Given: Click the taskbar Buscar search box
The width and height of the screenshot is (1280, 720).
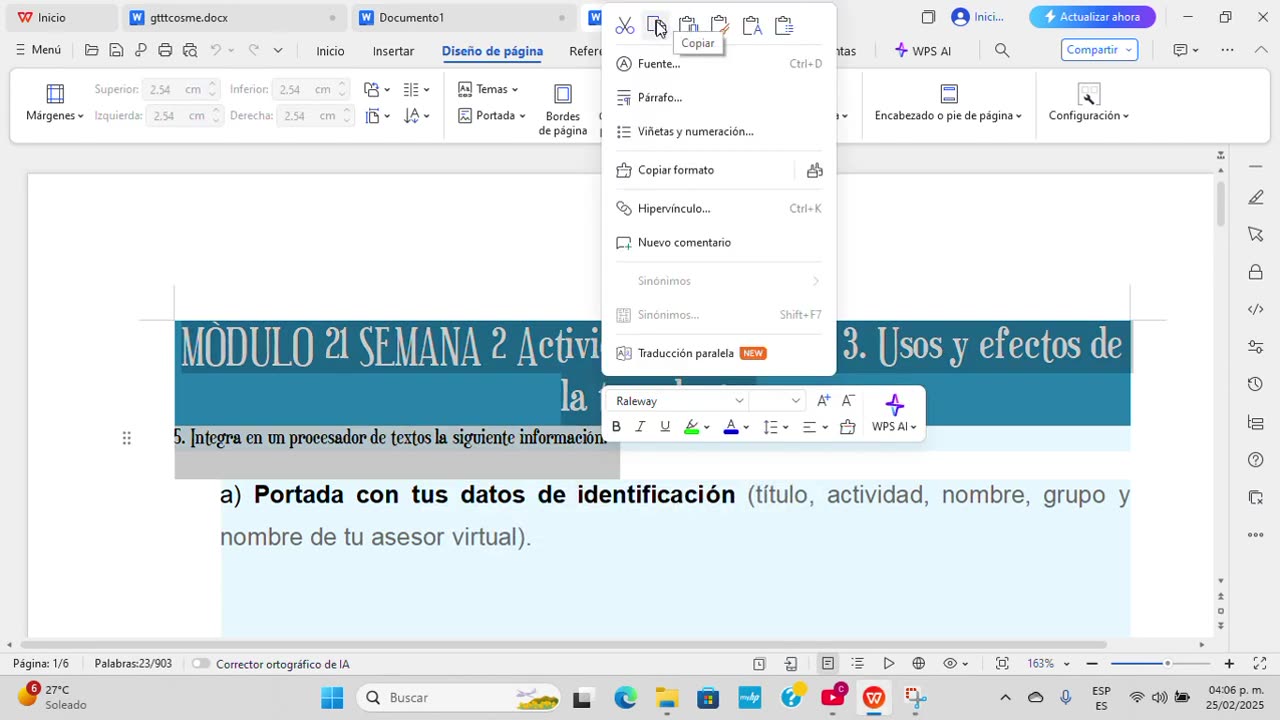Looking at the screenshot, I should click(x=458, y=697).
